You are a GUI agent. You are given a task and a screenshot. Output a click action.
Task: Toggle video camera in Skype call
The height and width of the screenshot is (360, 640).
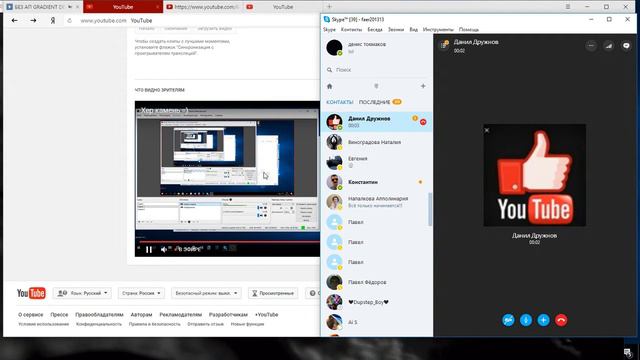click(x=508, y=320)
